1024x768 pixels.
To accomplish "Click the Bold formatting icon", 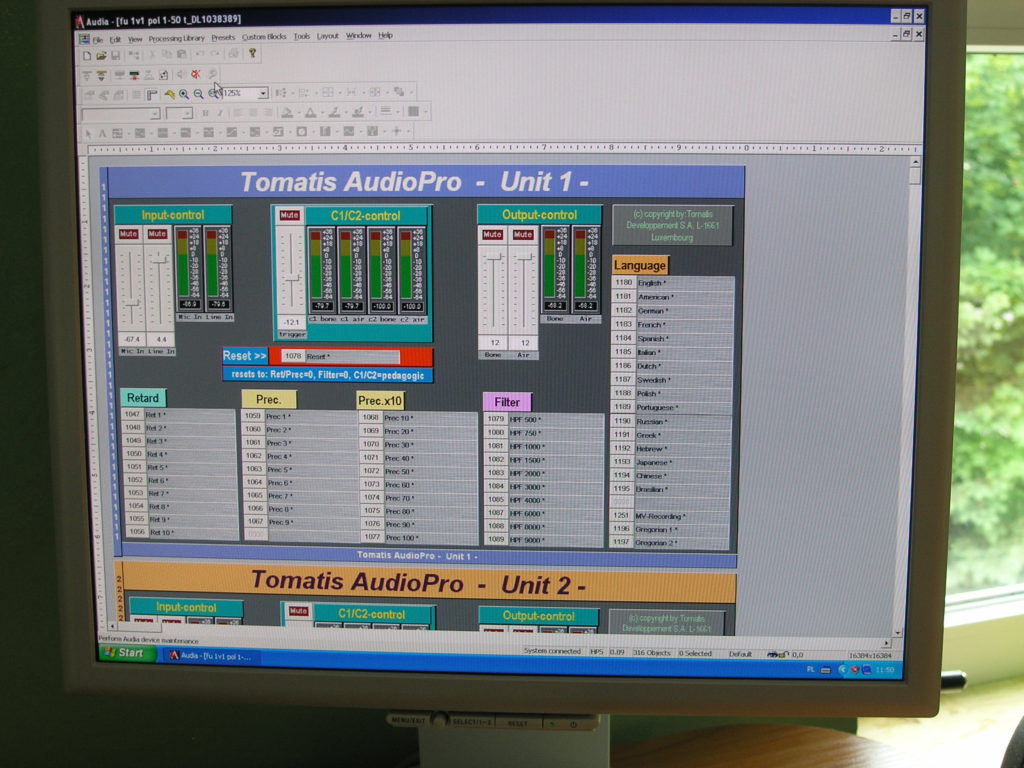I will [x=205, y=114].
